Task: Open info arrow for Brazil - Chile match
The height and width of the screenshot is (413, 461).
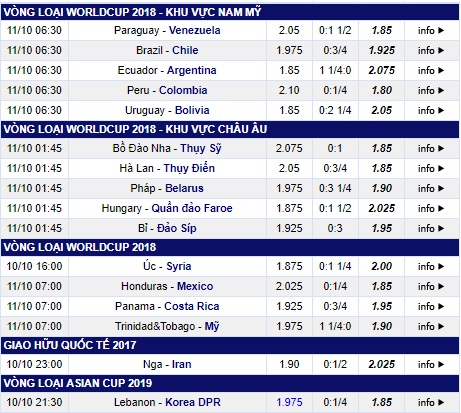Action: point(431,50)
